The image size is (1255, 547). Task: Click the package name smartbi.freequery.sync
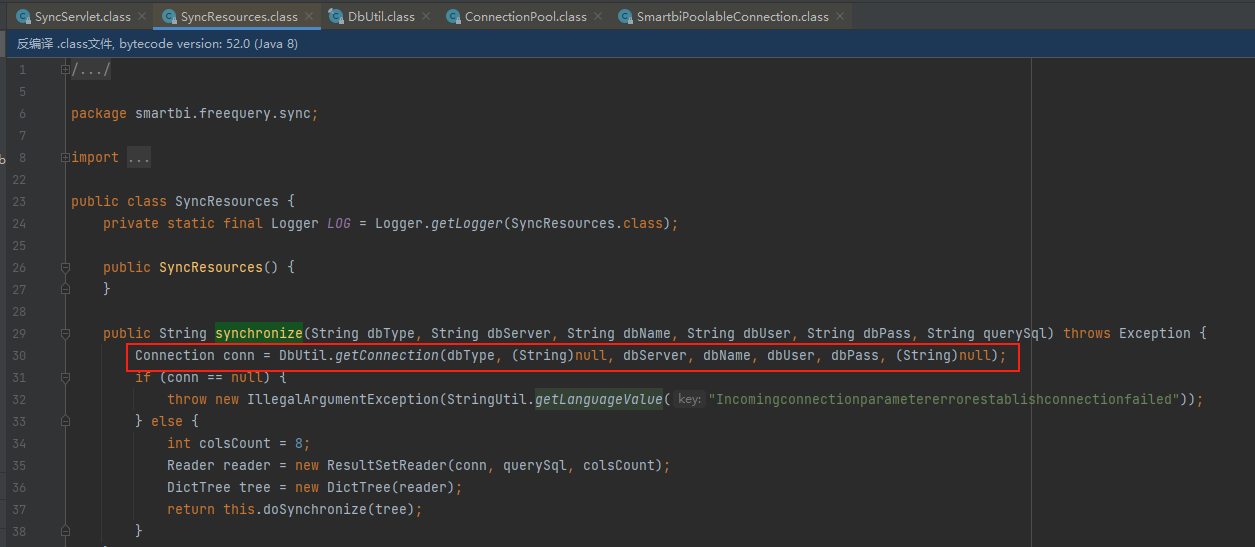click(x=224, y=114)
